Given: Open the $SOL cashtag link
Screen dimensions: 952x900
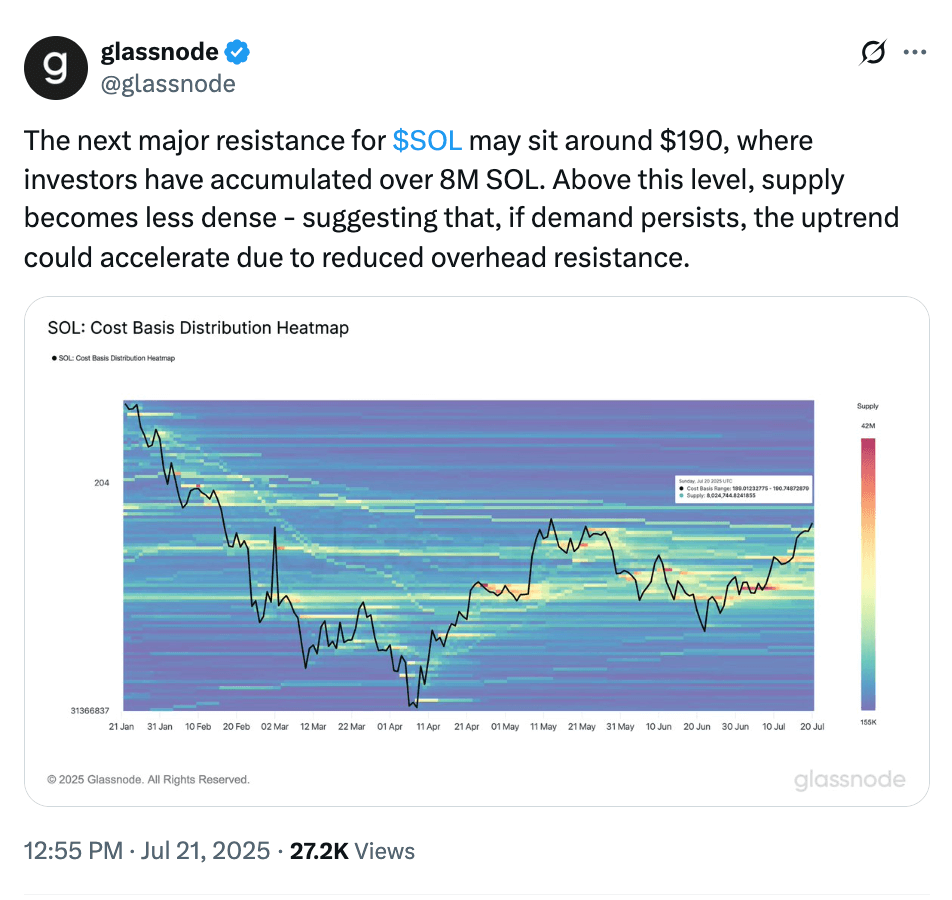Looking at the screenshot, I should (x=427, y=141).
